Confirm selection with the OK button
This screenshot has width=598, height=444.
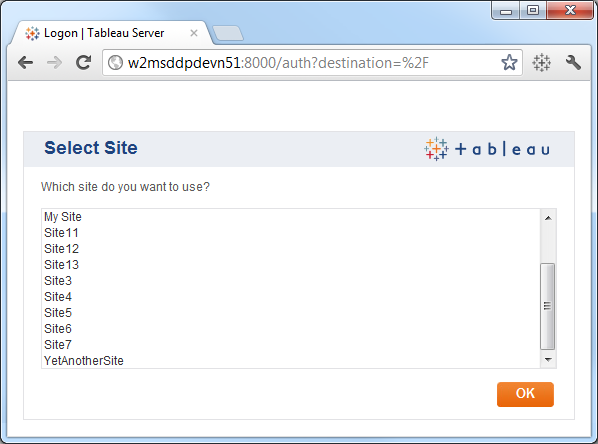coord(525,394)
